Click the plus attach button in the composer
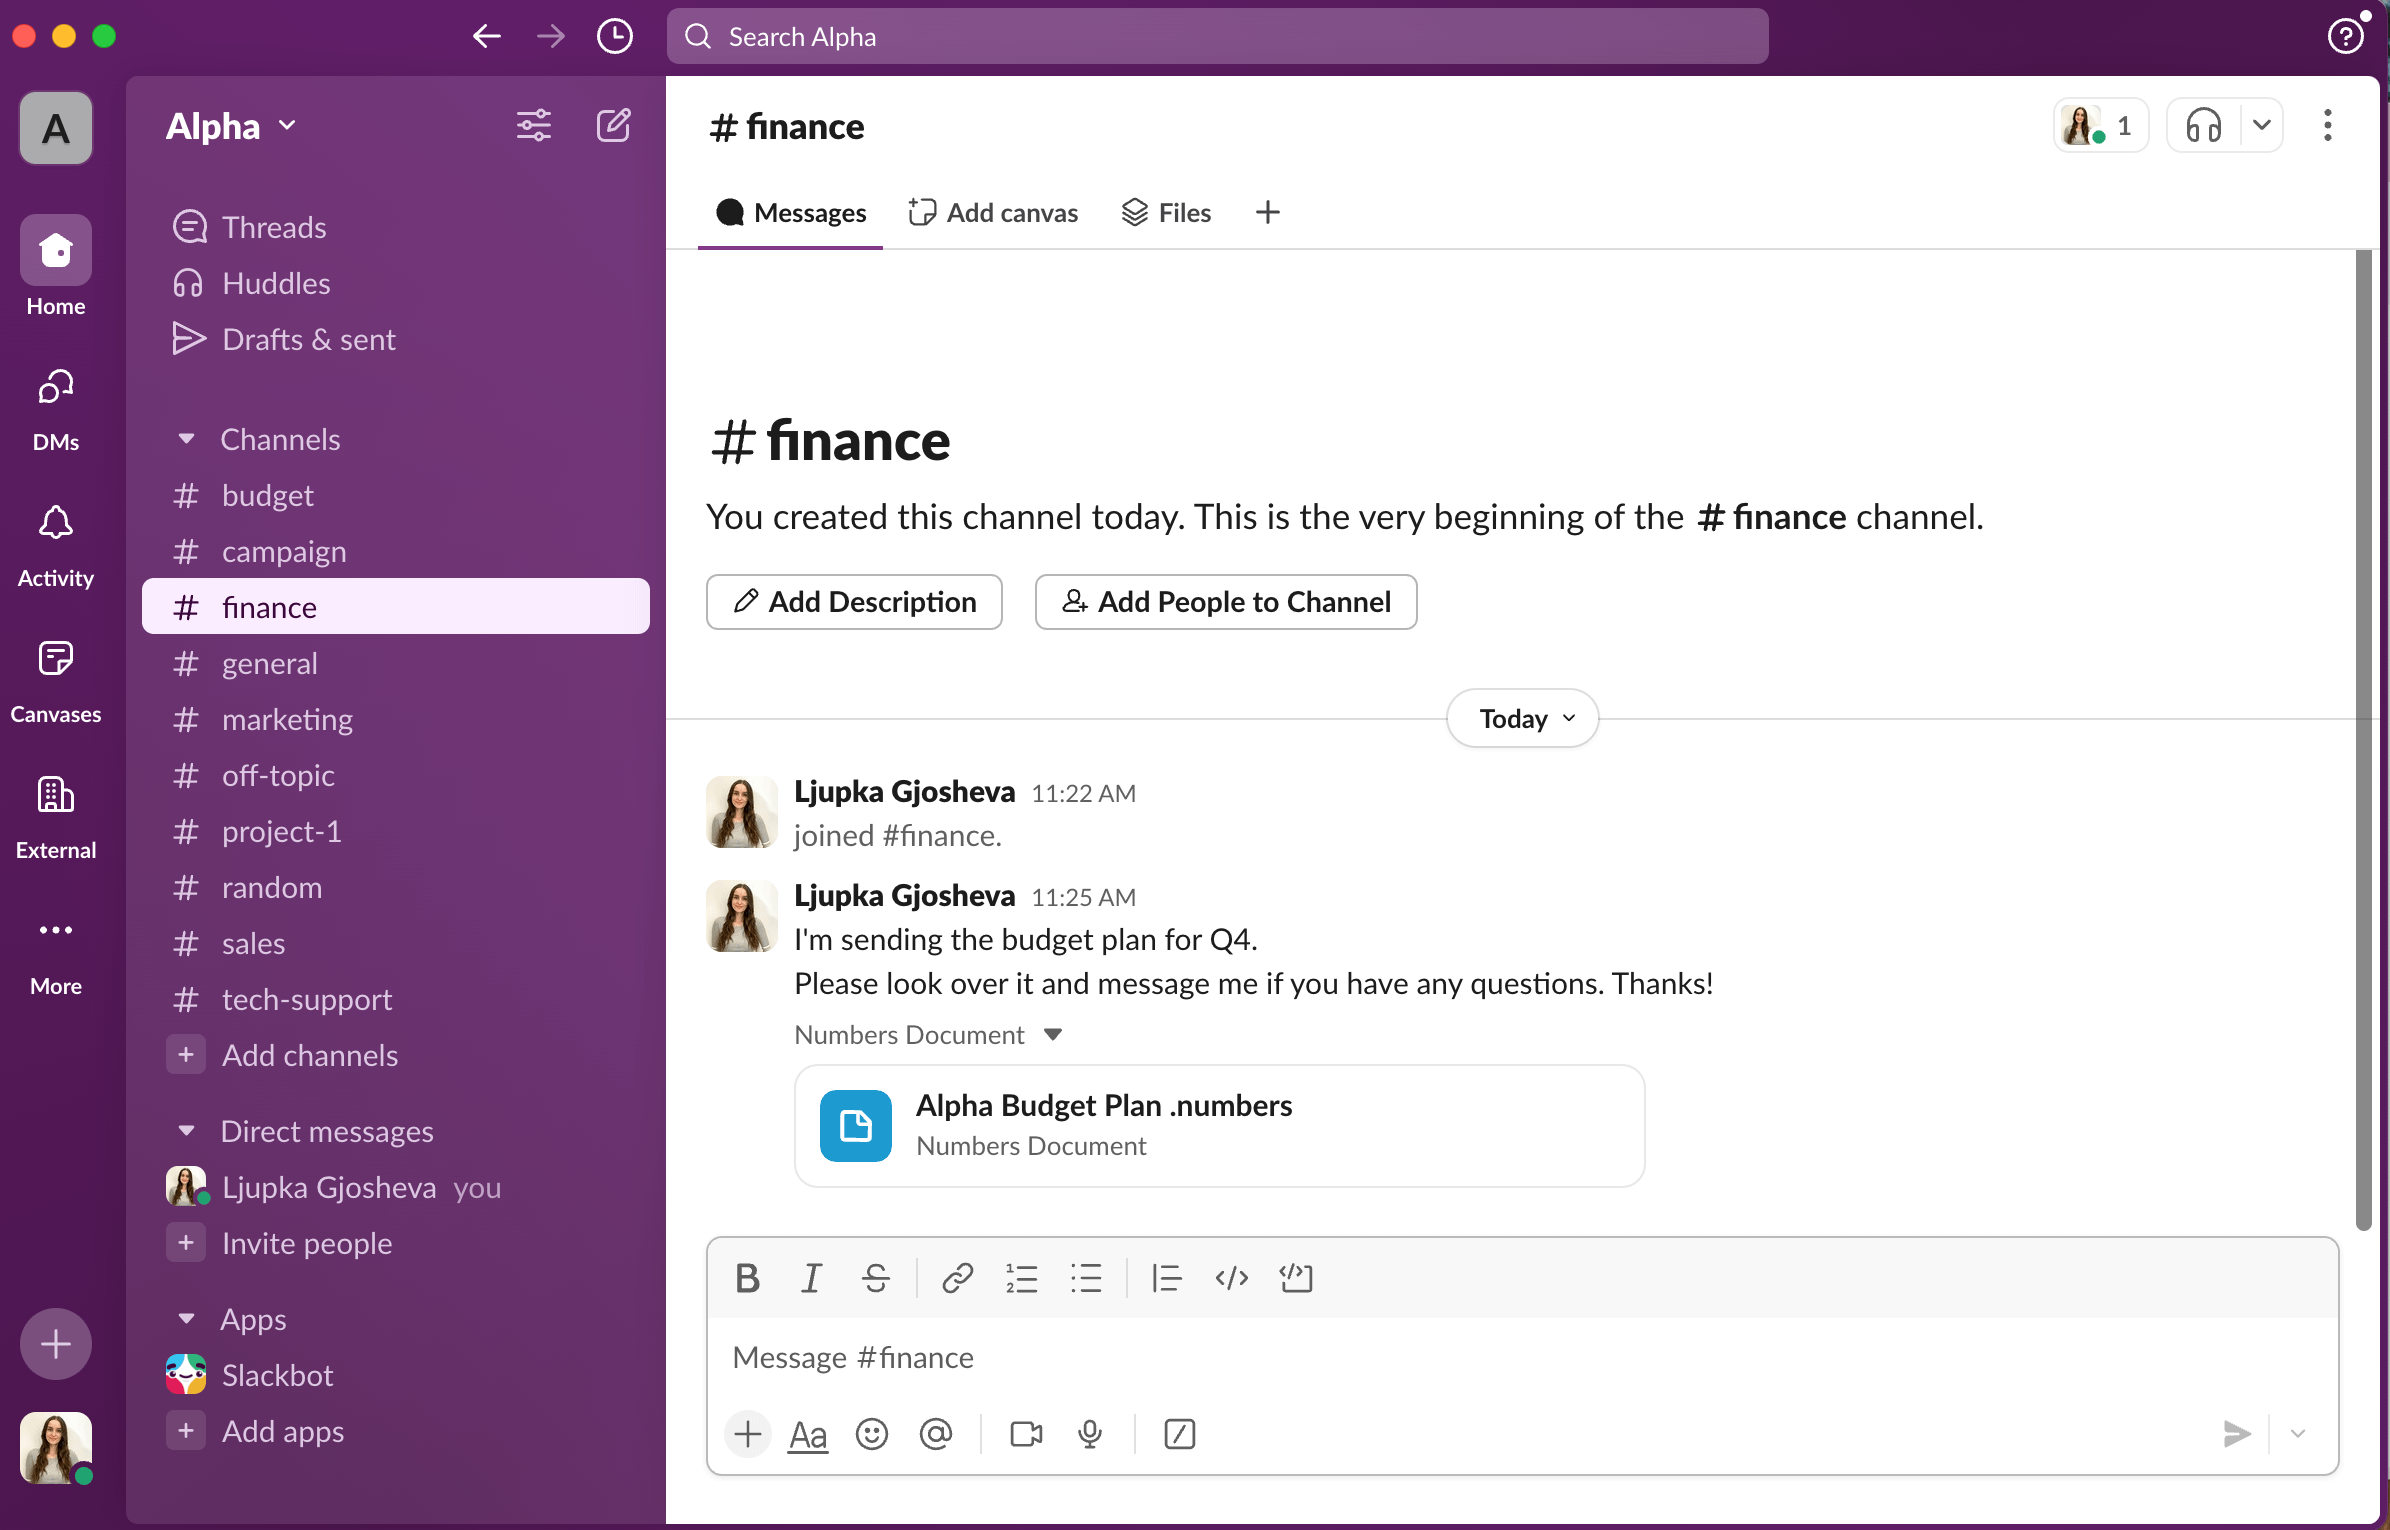Image resolution: width=2390 pixels, height=1530 pixels. point(747,1434)
